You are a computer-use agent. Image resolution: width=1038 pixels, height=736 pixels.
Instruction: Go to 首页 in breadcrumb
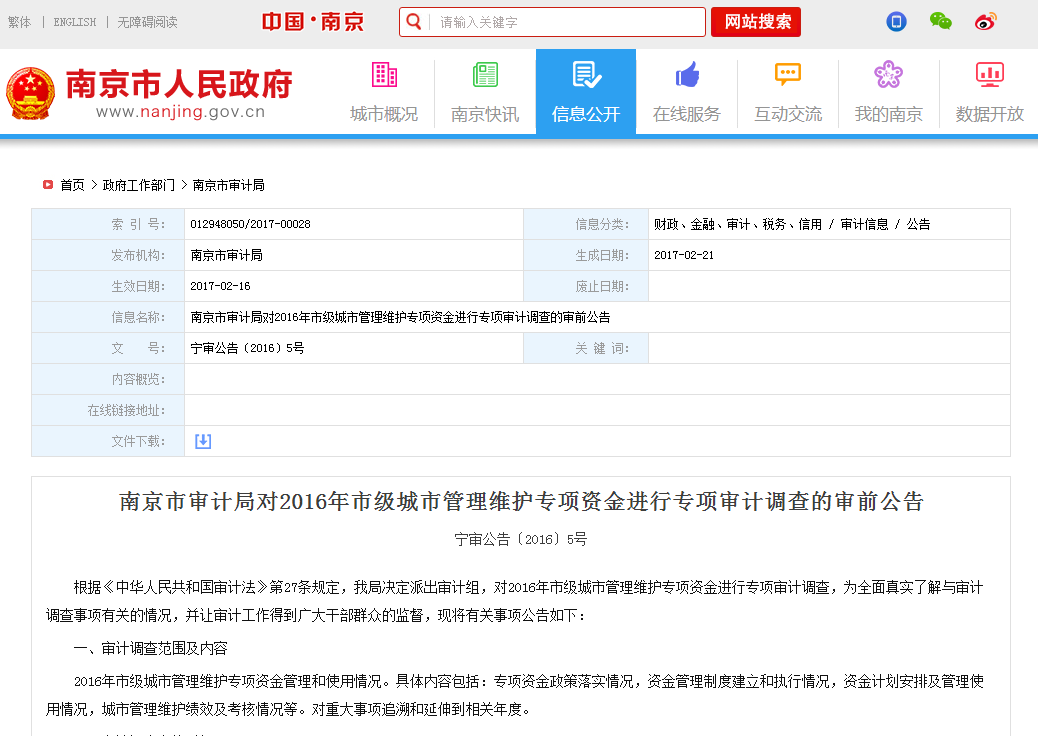72,185
